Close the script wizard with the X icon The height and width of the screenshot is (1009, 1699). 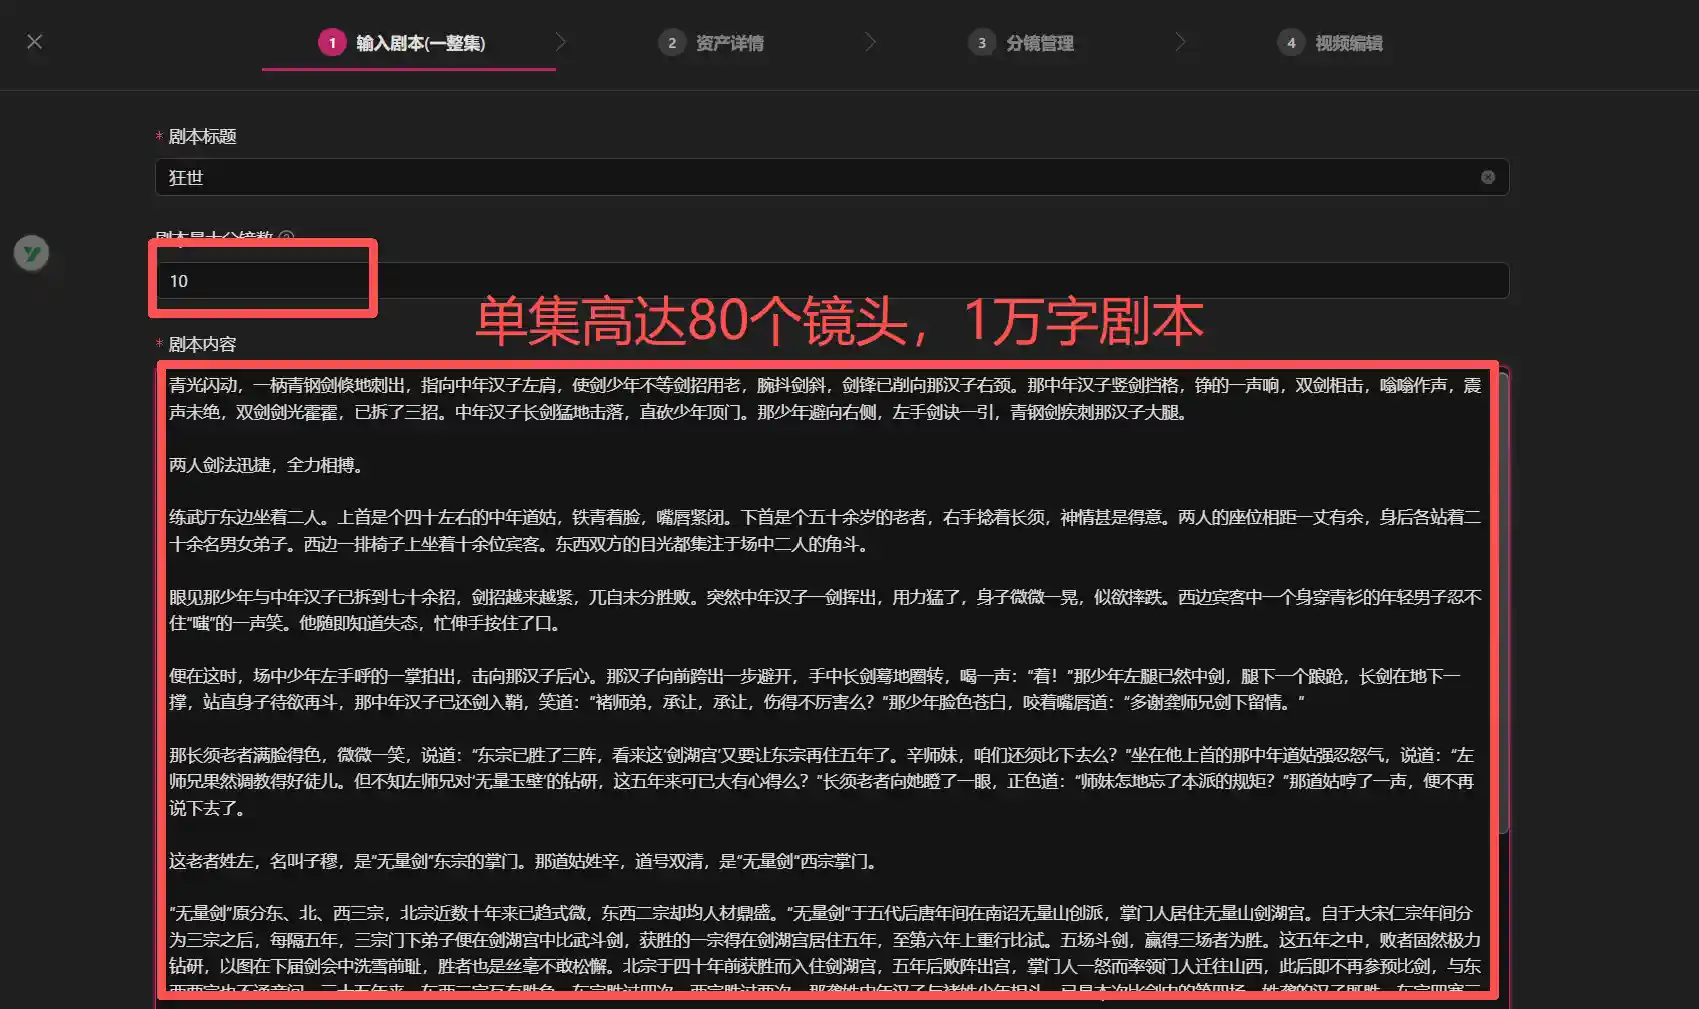(x=35, y=42)
